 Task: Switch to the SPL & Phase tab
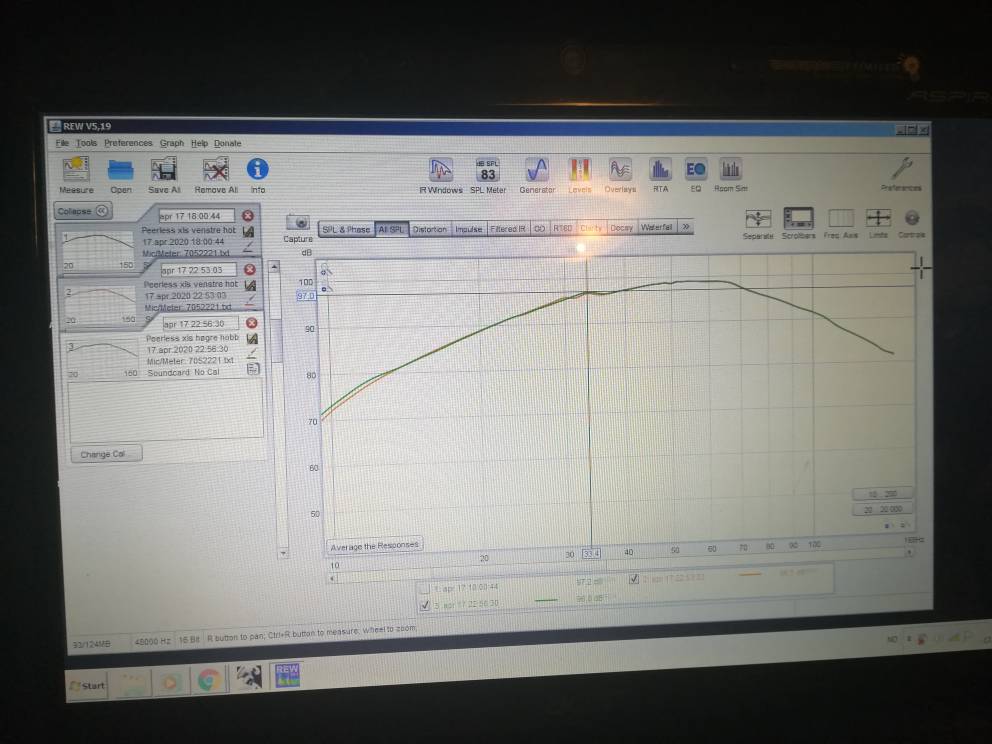[x=346, y=229]
